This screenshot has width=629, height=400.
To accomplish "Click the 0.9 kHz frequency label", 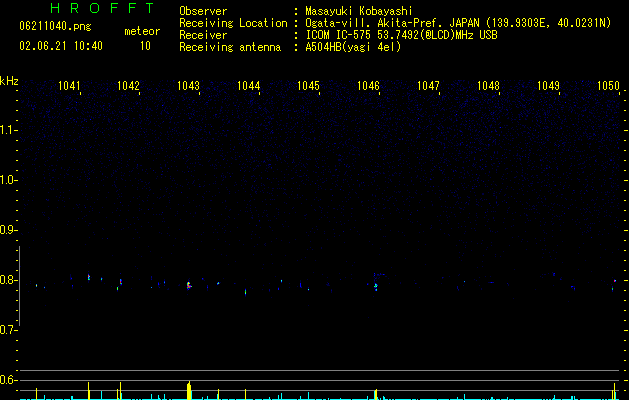I will tap(8, 230).
